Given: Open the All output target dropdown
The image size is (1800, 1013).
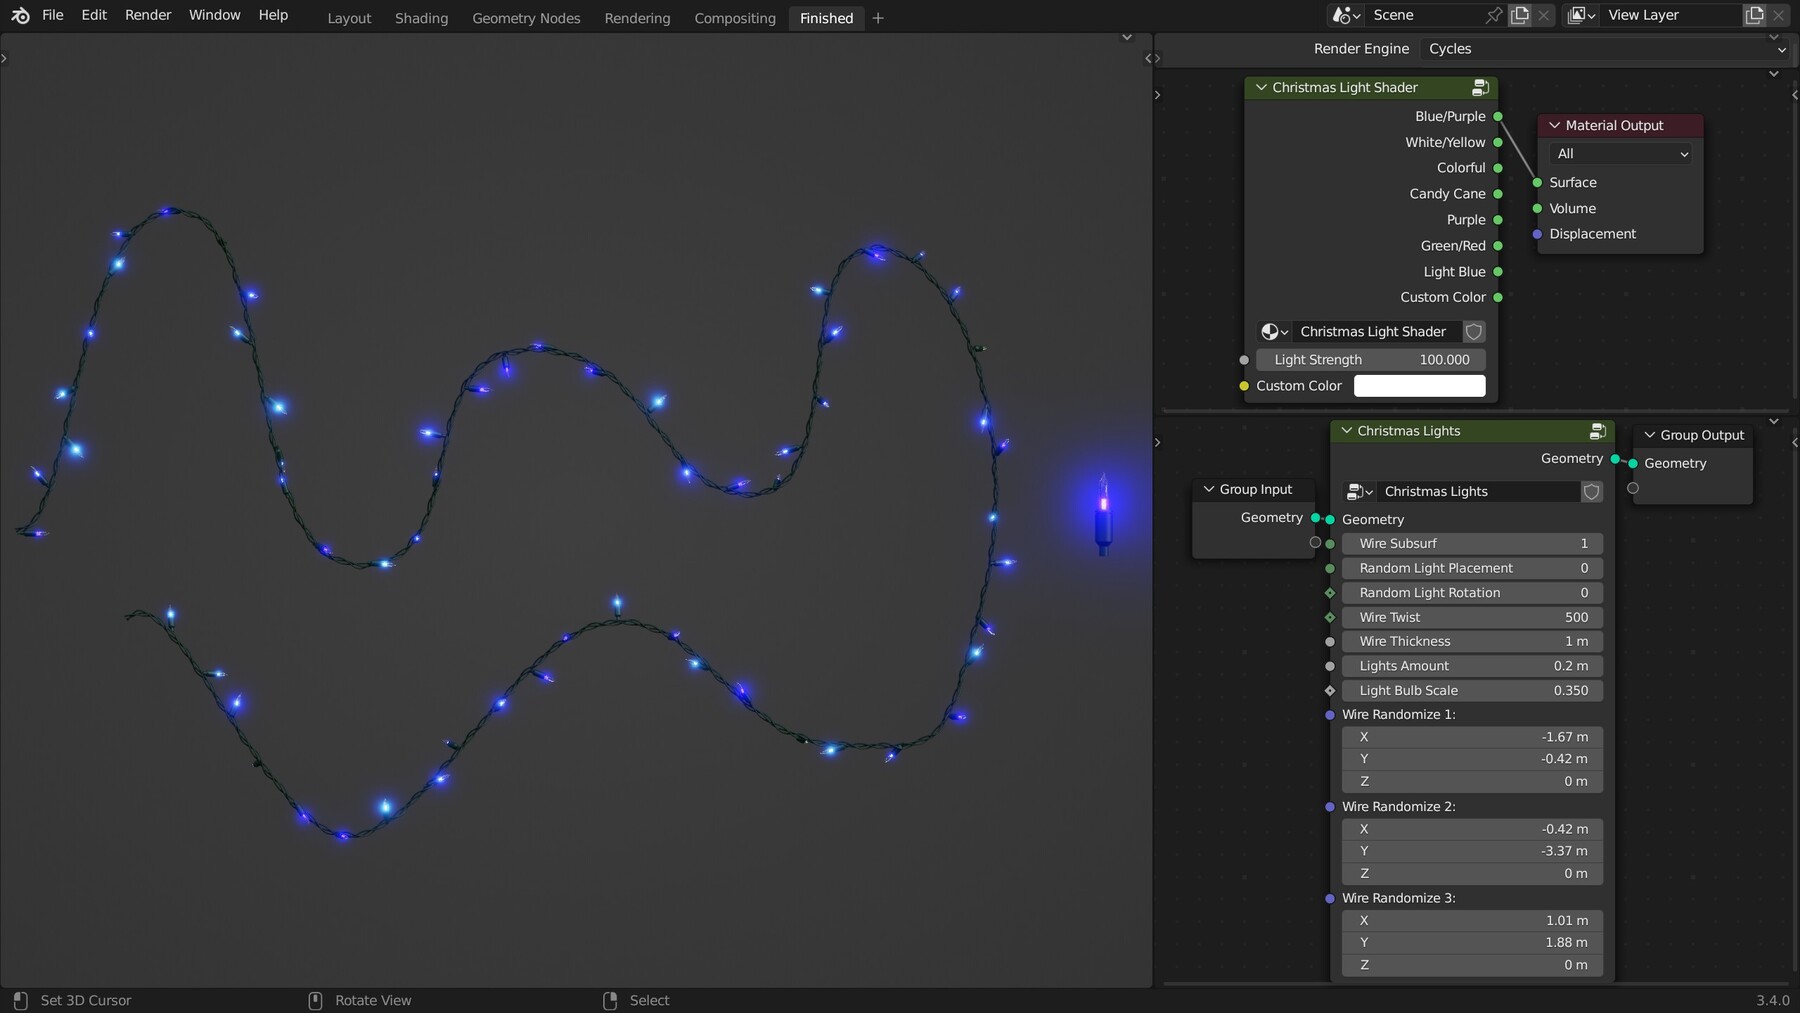Looking at the screenshot, I should coord(1620,153).
